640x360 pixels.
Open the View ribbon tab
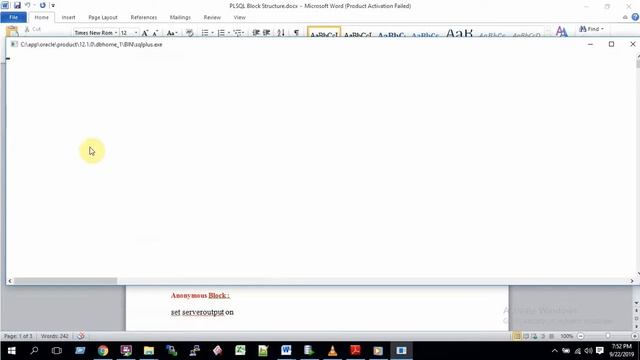point(240,18)
